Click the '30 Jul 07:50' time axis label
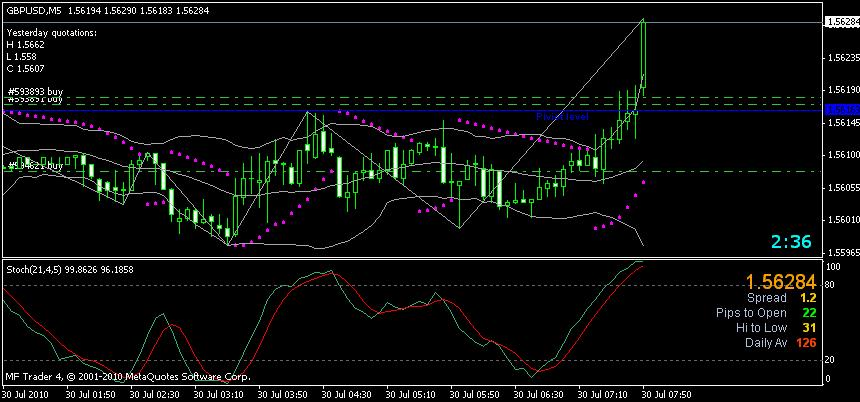Image resolution: width=860 pixels, height=402 pixels. (x=667, y=394)
